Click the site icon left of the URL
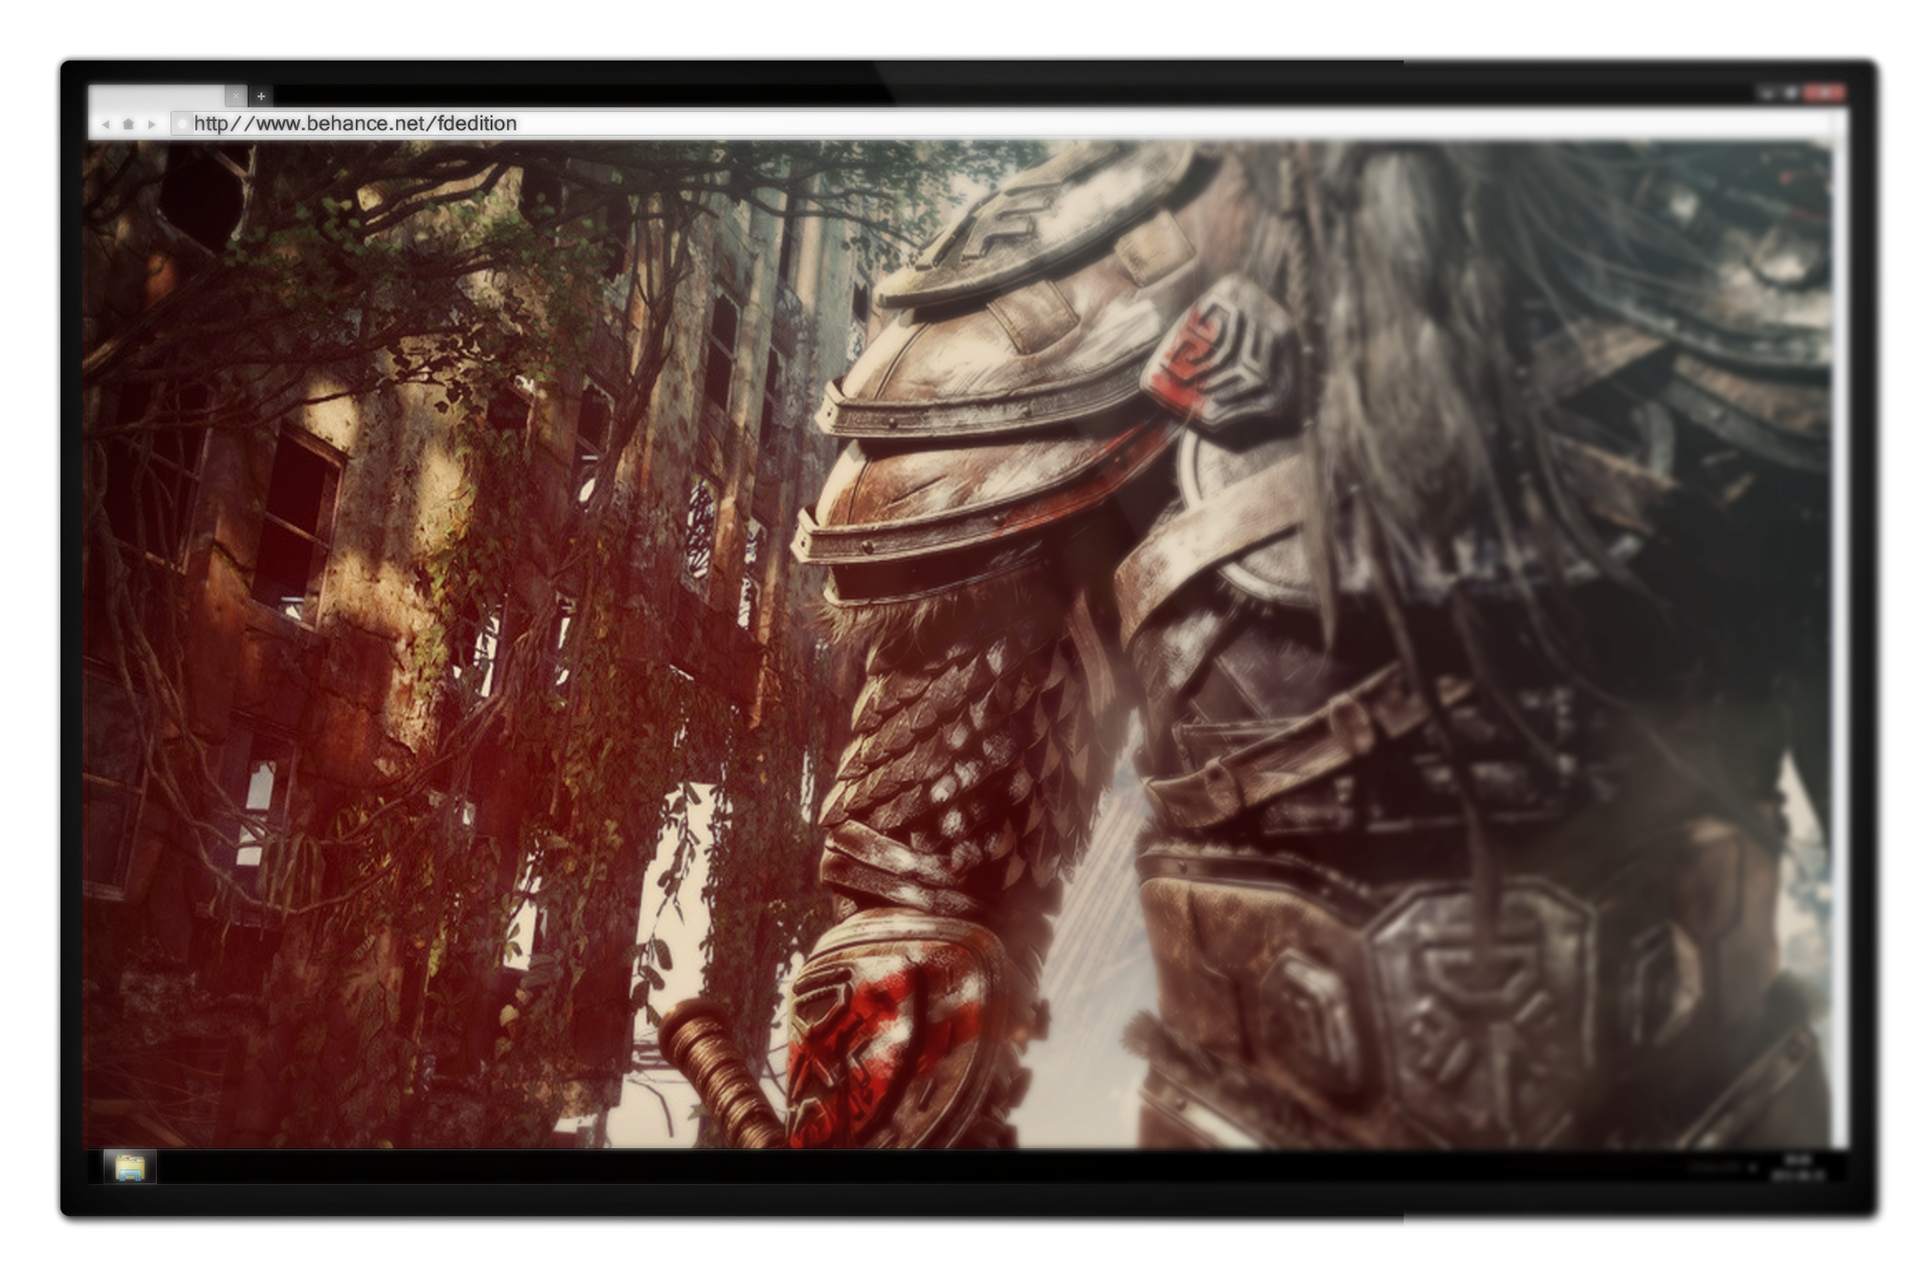 pyautogui.click(x=181, y=124)
